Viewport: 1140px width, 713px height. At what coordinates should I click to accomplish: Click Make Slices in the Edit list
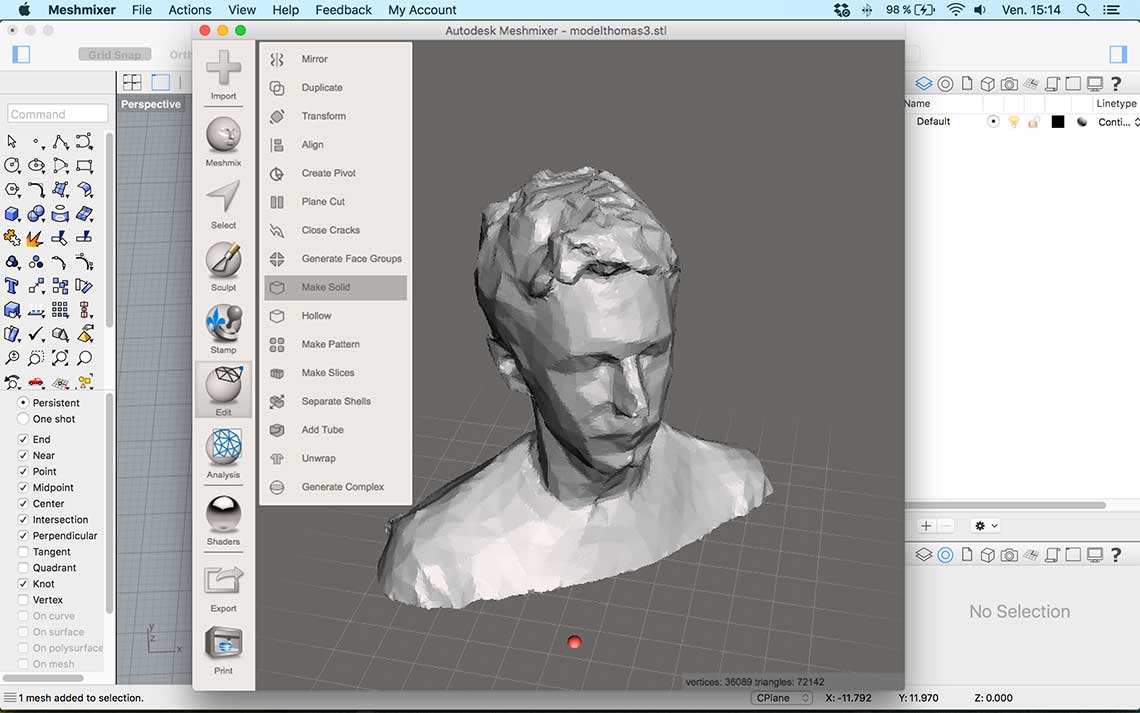[335, 372]
